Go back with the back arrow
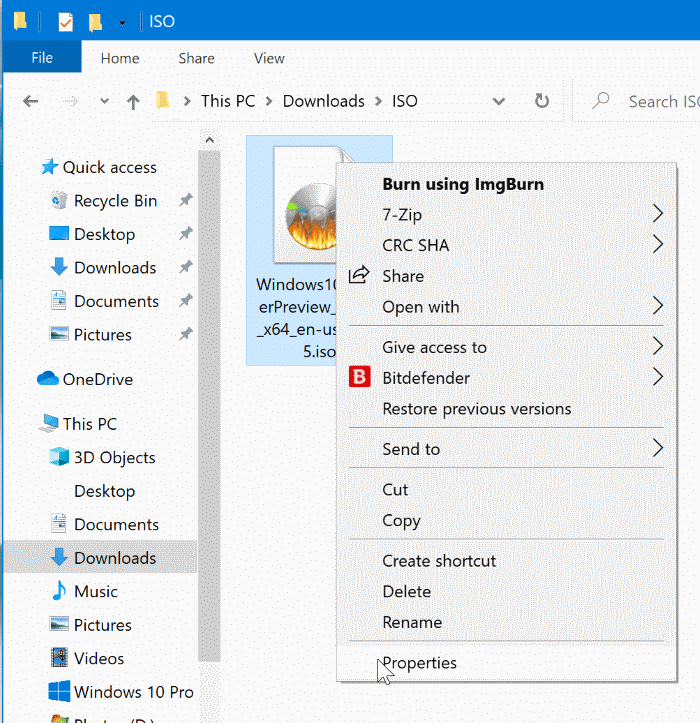This screenshot has height=723, width=700. (31, 101)
